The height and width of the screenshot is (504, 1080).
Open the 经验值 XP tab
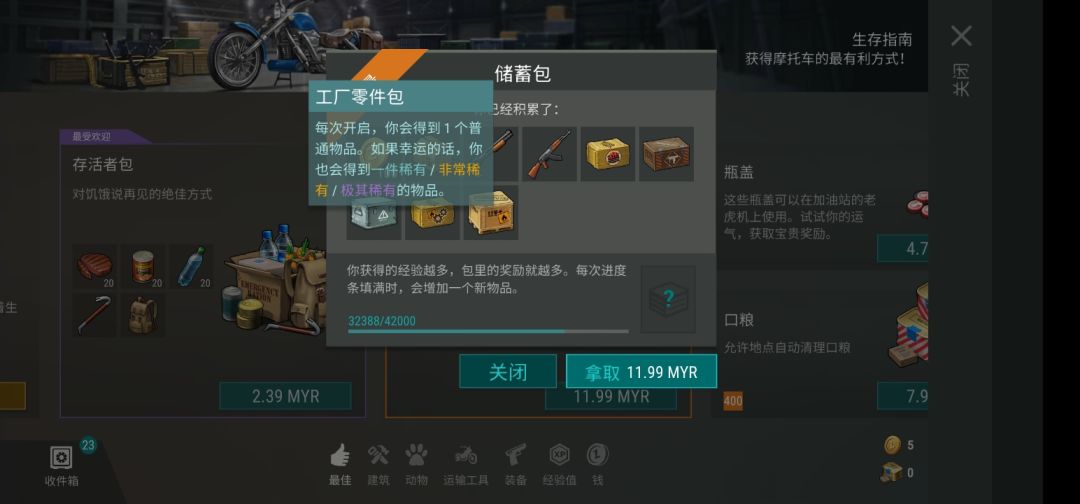[559, 465]
